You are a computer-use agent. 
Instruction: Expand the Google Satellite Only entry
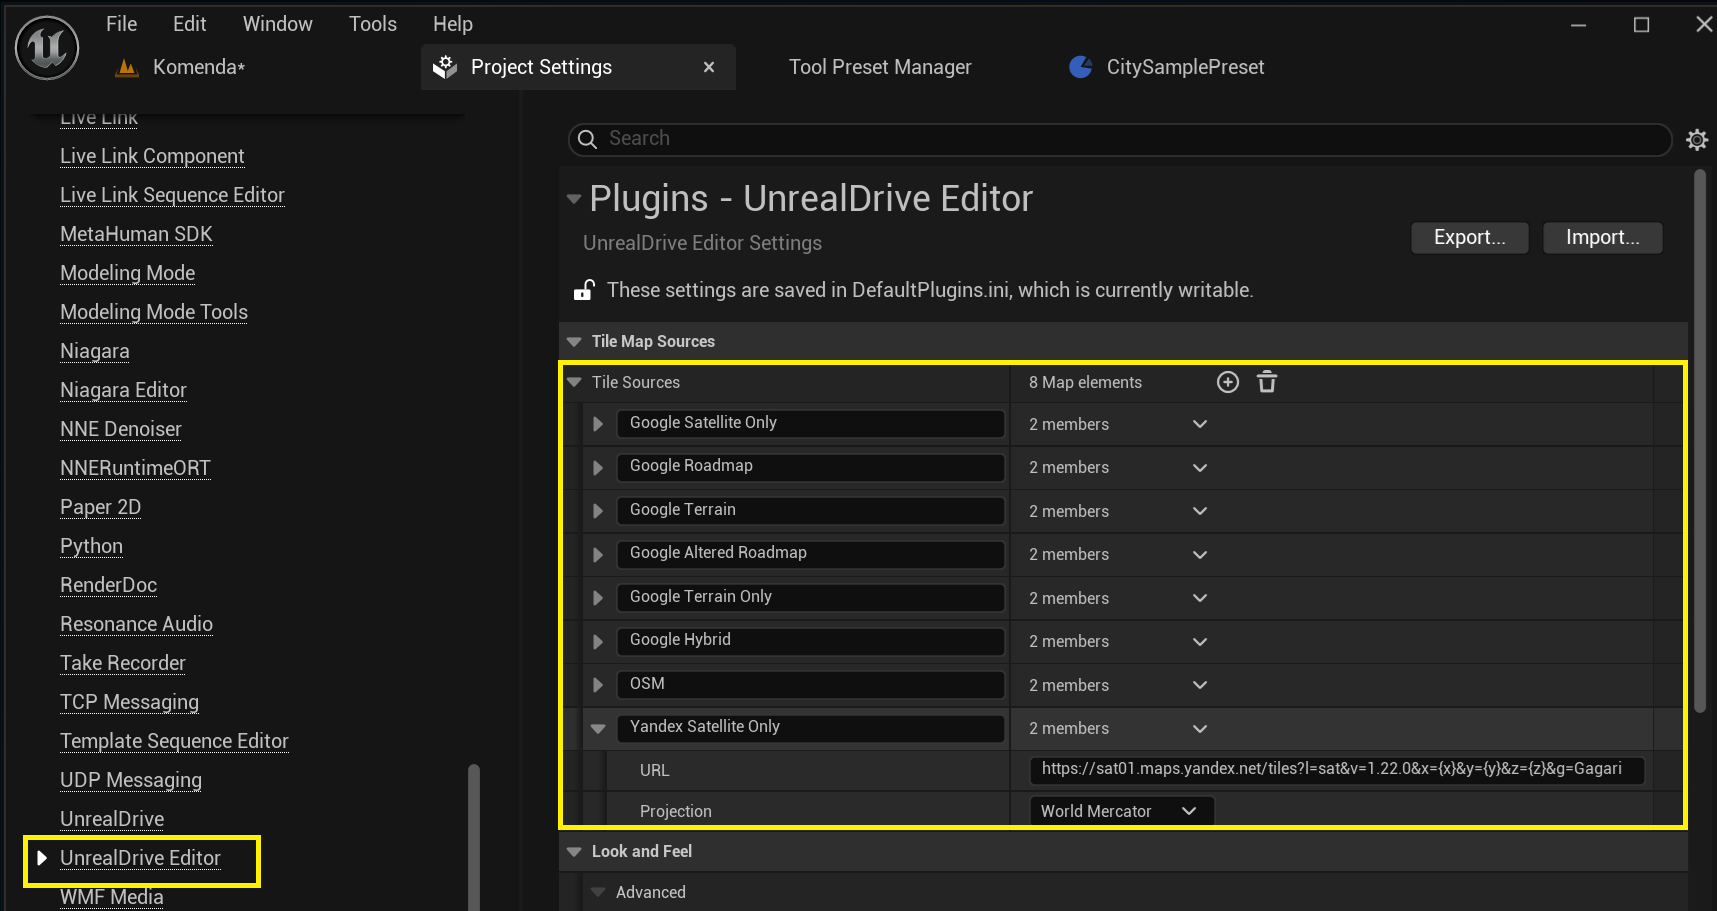point(598,424)
